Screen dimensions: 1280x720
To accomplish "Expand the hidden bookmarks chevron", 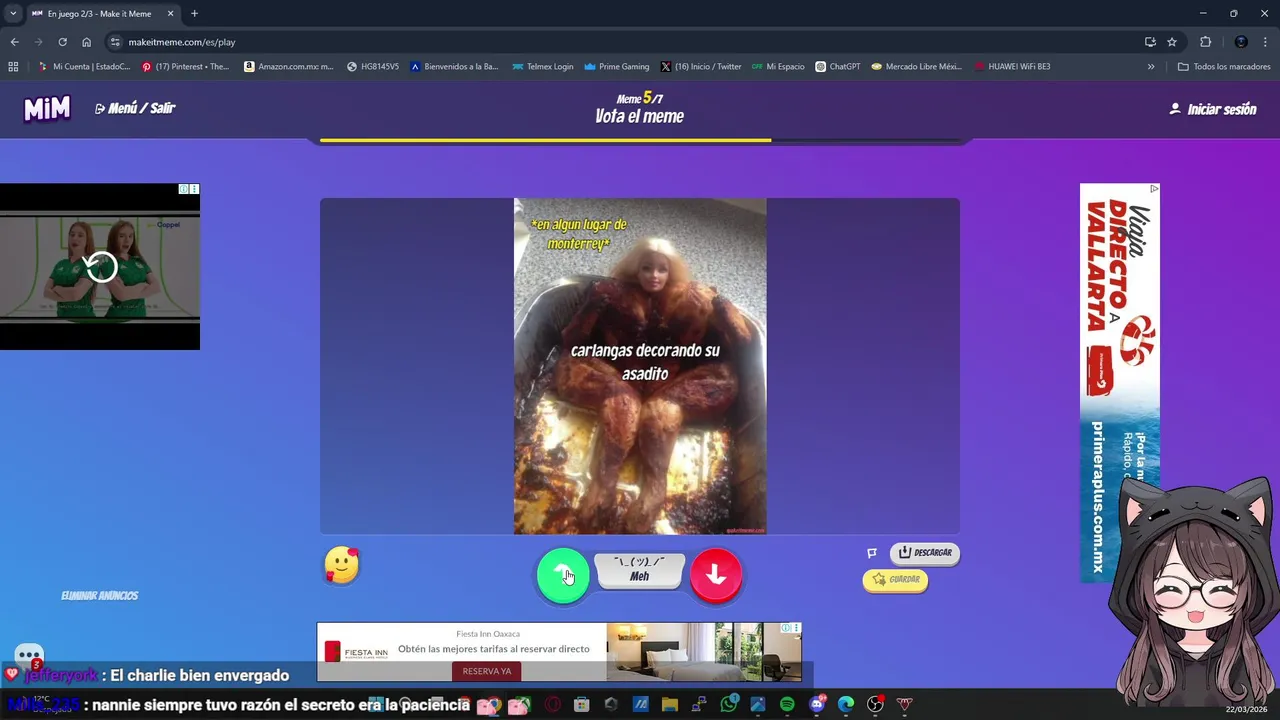I will tap(1151, 67).
